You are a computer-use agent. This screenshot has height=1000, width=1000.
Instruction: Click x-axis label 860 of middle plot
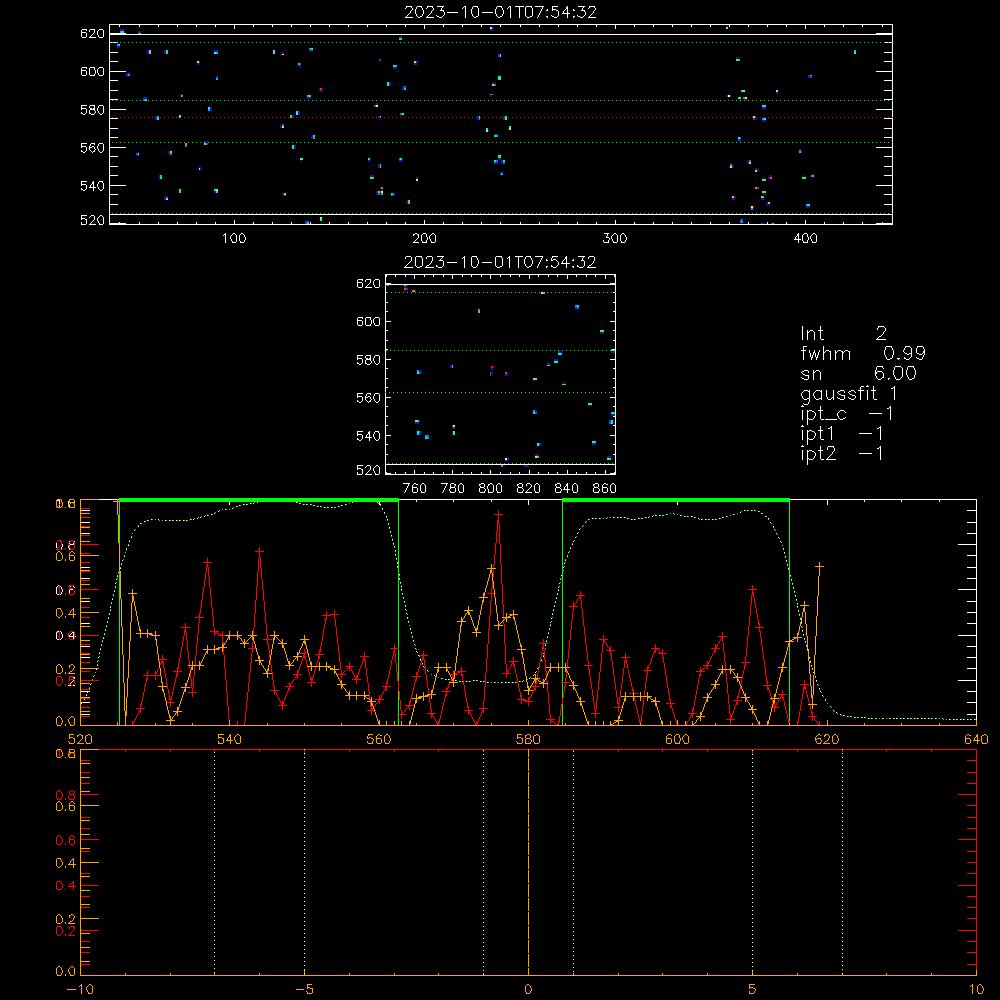tap(605, 489)
